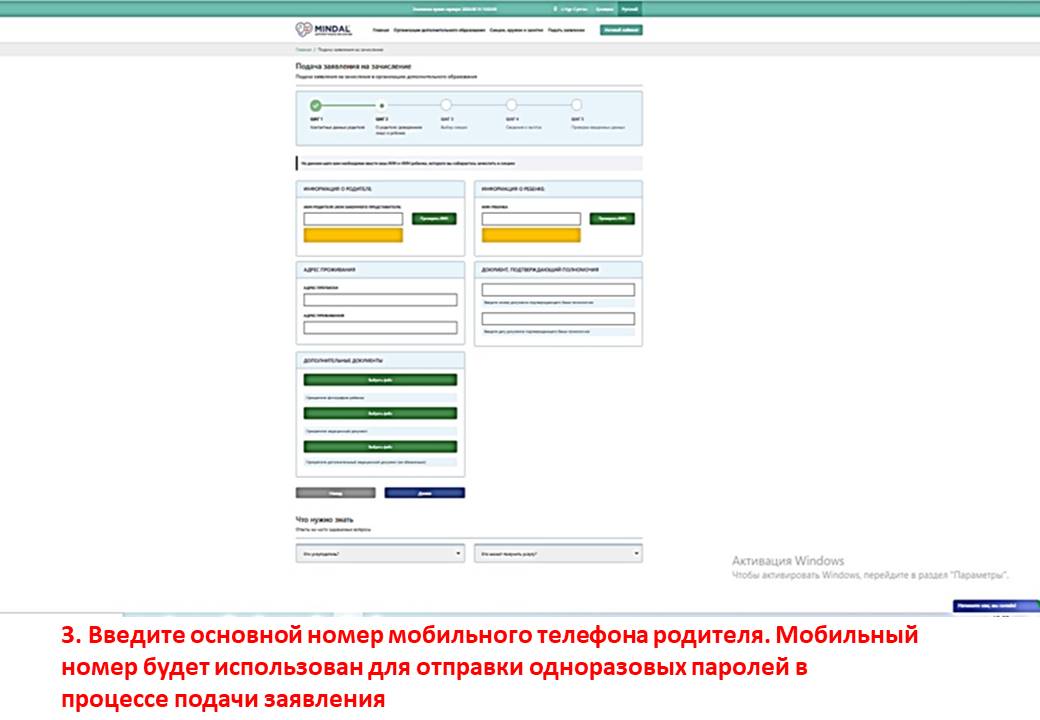1040x720 pixels.
Task: Select the Step 4 circle in progress bar
Action: pyautogui.click(x=511, y=105)
